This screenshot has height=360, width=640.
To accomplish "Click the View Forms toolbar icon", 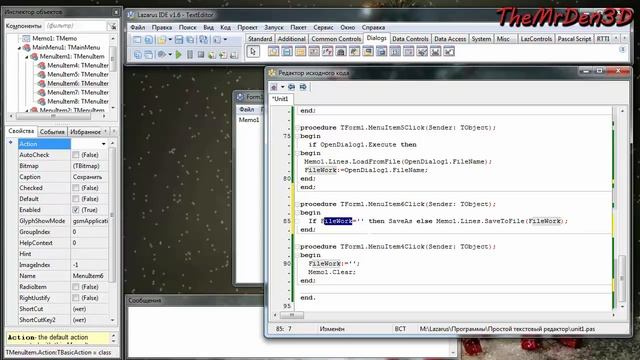I will click(x=149, y=54).
